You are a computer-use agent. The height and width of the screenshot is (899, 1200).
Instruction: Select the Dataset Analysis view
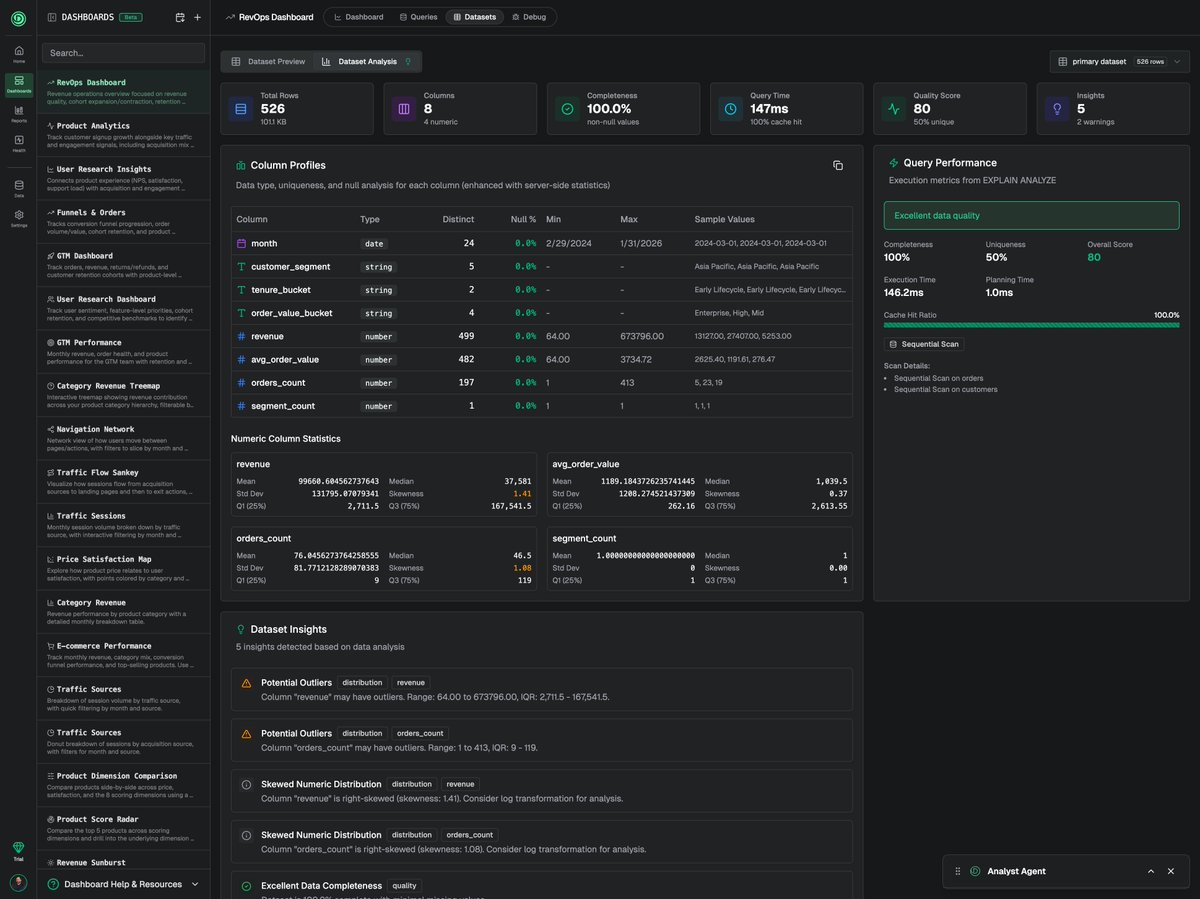[x=366, y=62]
